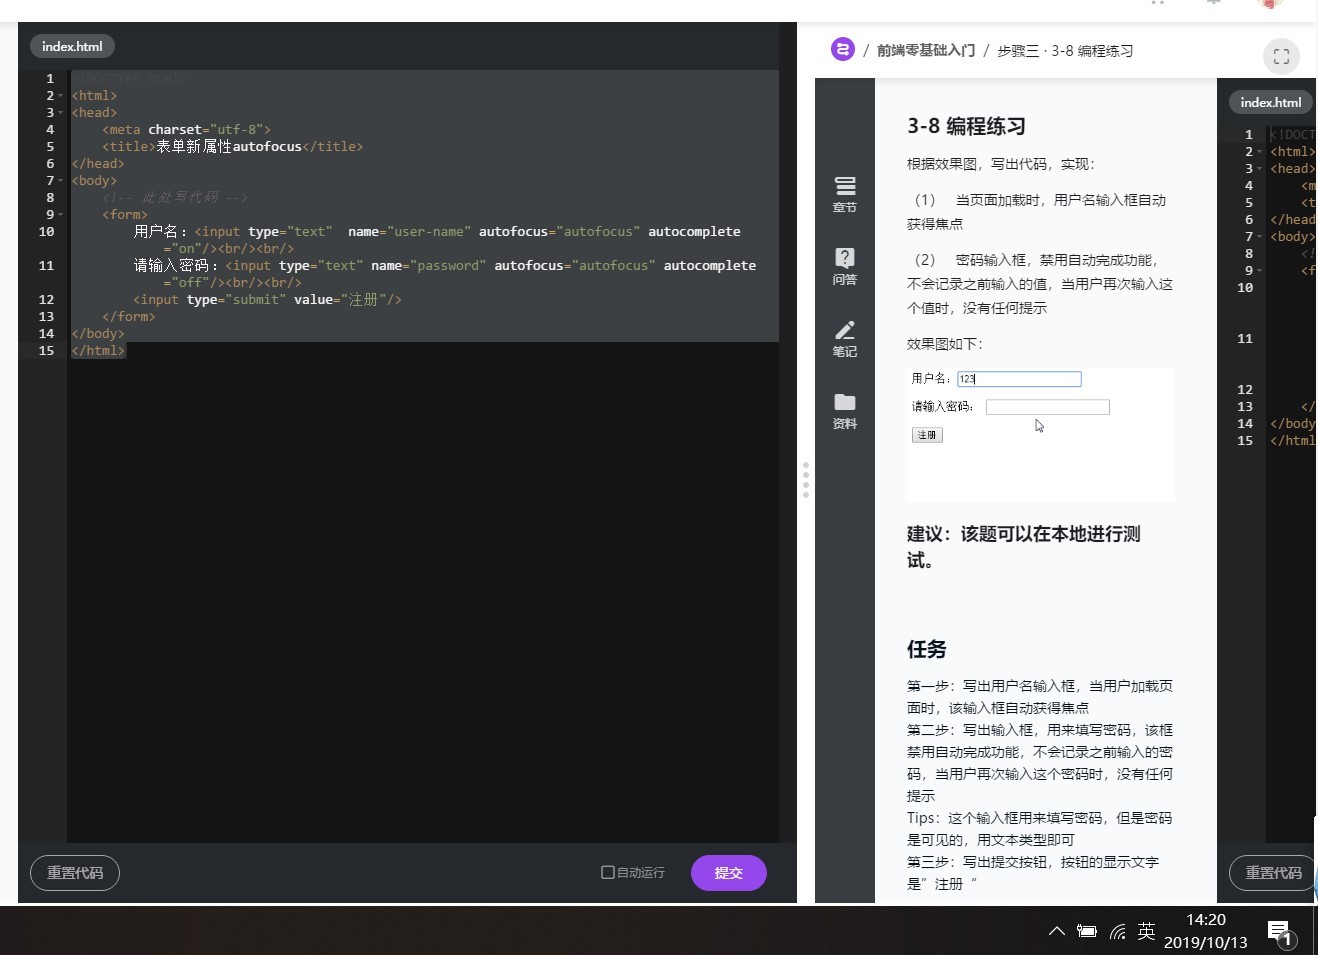Click the purple site logo icon
Viewport: 1318px width, 955px height.
[843, 49]
